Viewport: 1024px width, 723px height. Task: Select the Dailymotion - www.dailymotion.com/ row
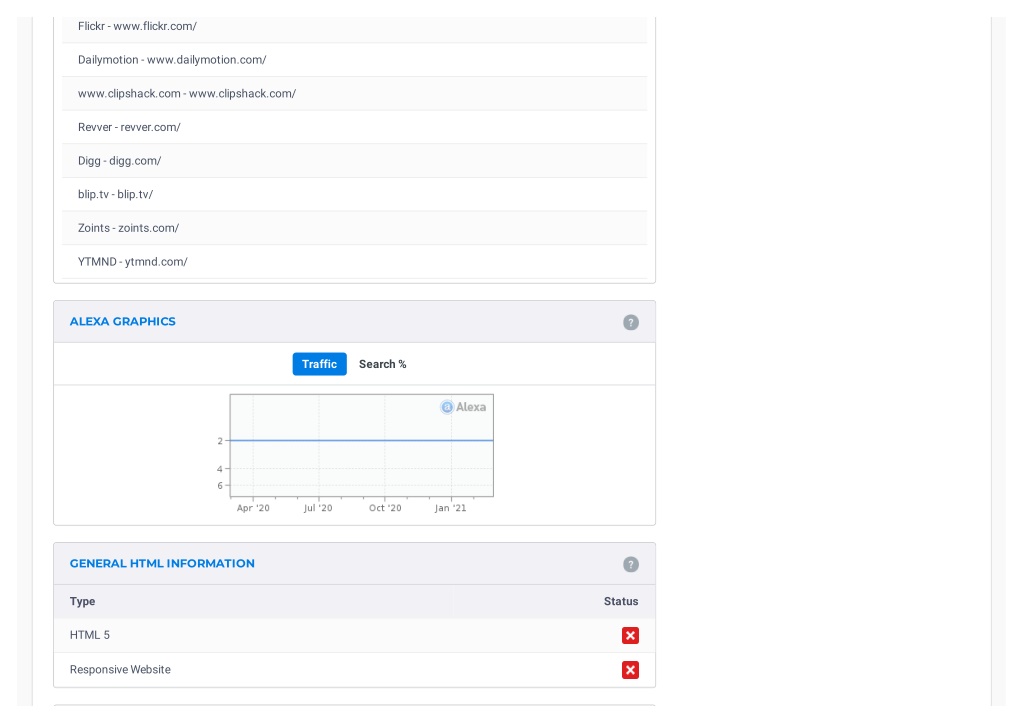coord(355,60)
